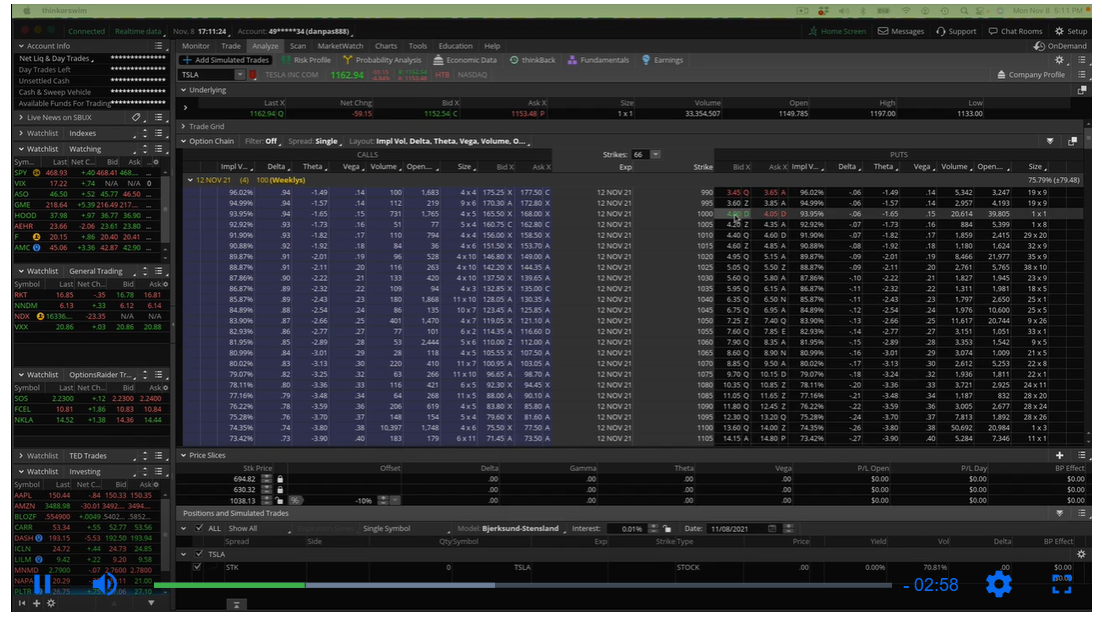
Task: Collapse the 12 NOV 21 expiration row
Action: (x=190, y=180)
